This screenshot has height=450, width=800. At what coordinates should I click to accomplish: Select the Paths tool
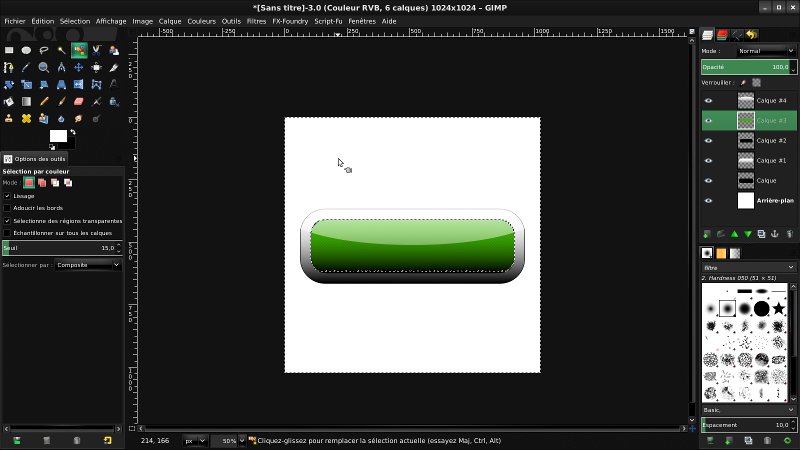[x=9, y=67]
